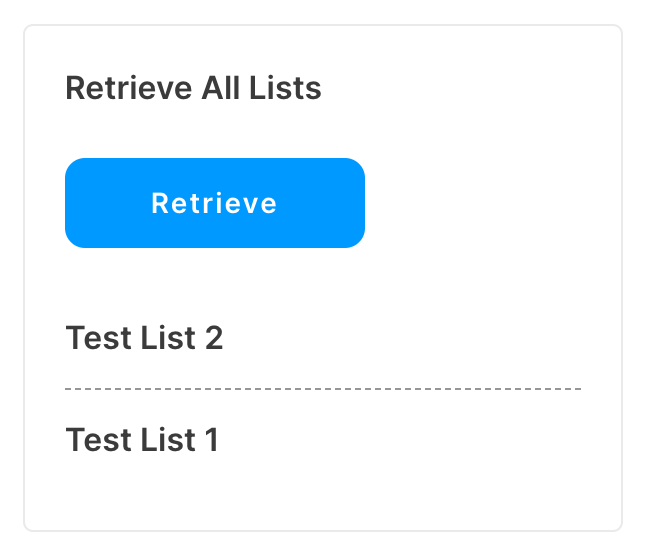Viewport: 646px width, 558px height.
Task: Select the Test List 2 entry
Action: pyautogui.click(x=144, y=338)
